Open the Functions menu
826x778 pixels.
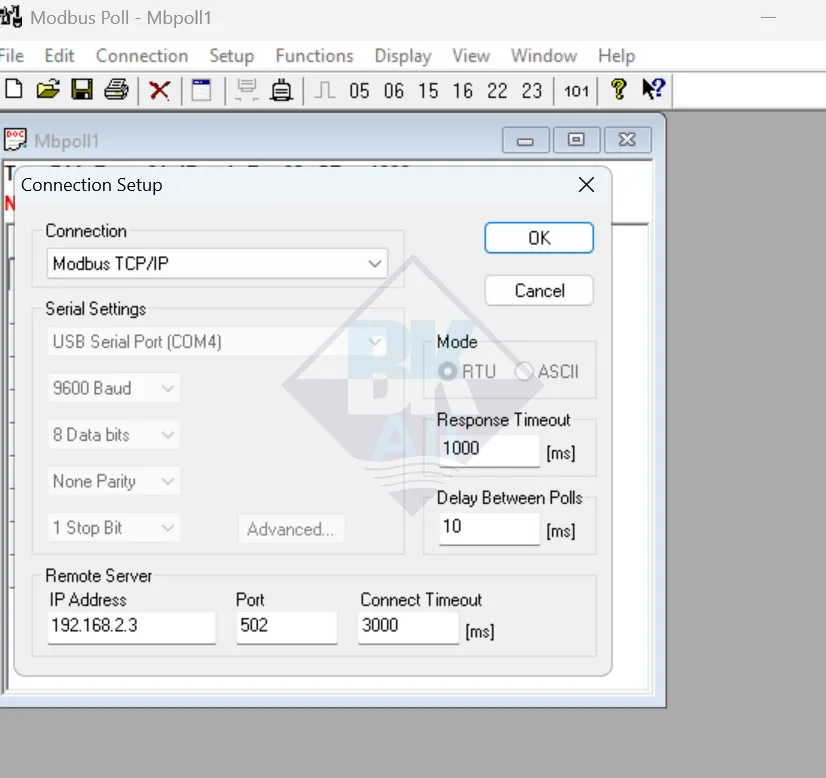(314, 55)
